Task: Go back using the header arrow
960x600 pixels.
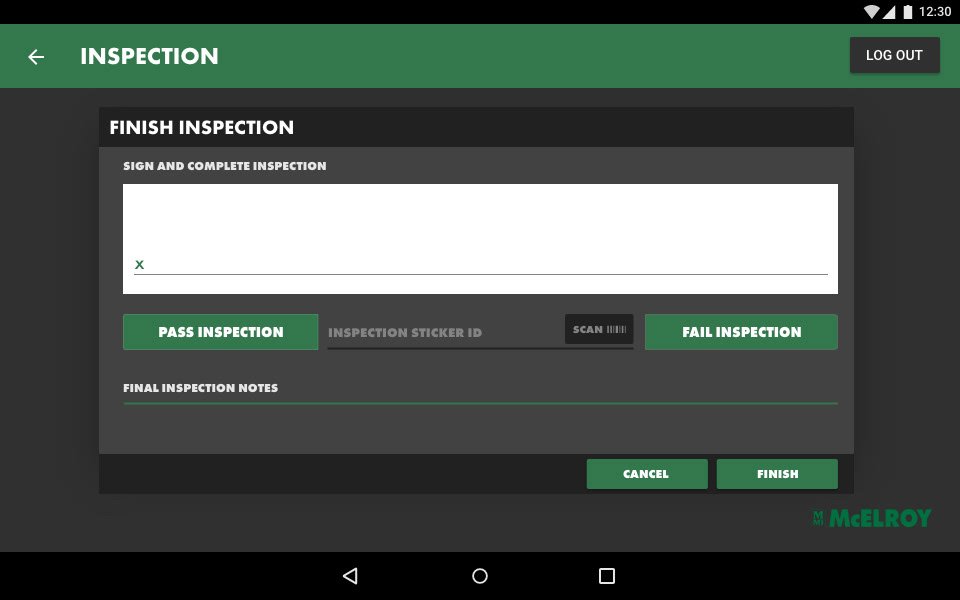Action: (x=36, y=57)
